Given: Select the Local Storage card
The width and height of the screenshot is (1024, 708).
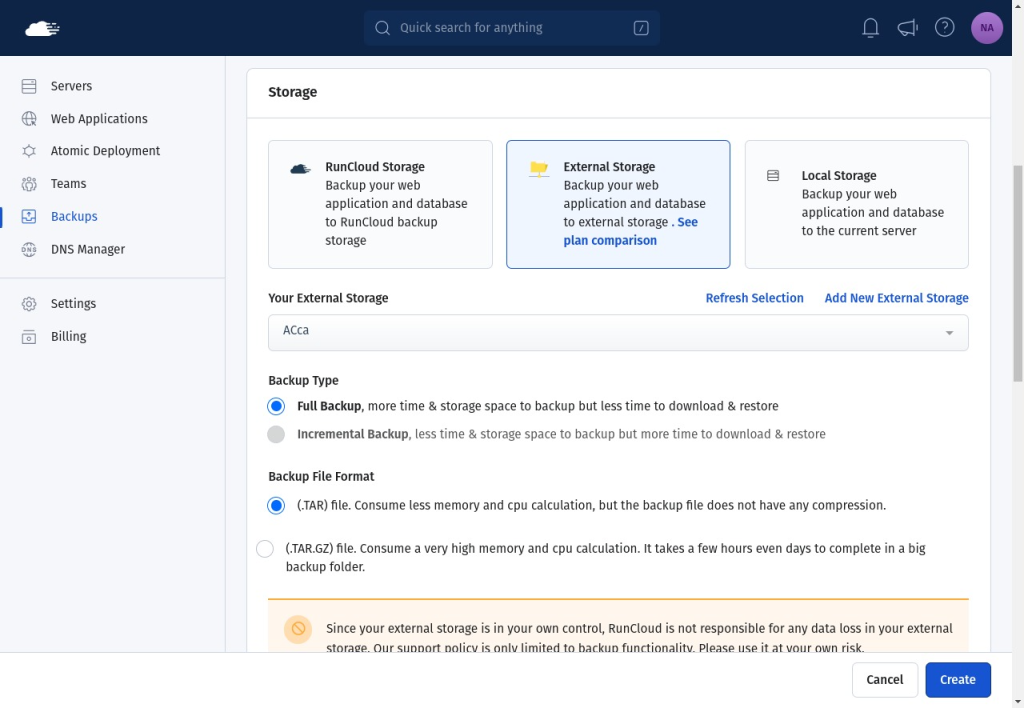Looking at the screenshot, I should 856,204.
